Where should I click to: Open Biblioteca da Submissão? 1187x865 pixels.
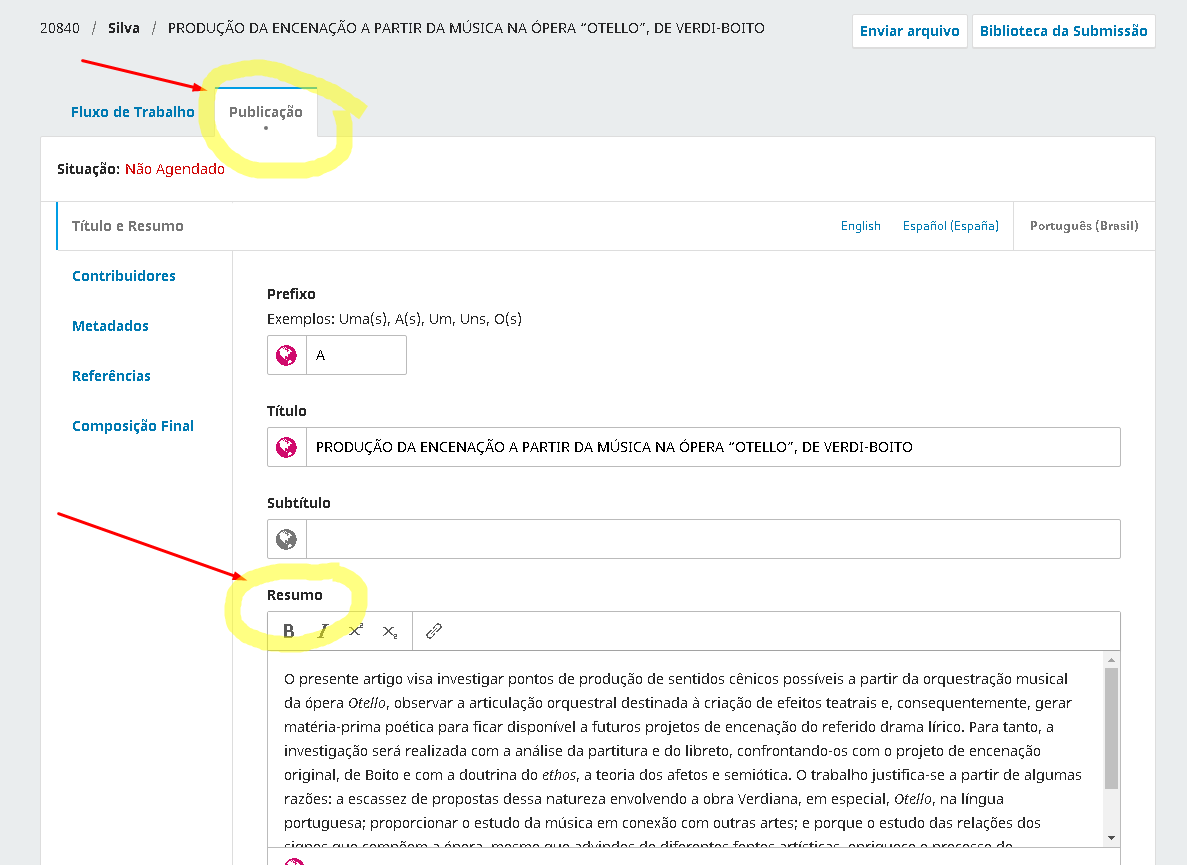1063,31
